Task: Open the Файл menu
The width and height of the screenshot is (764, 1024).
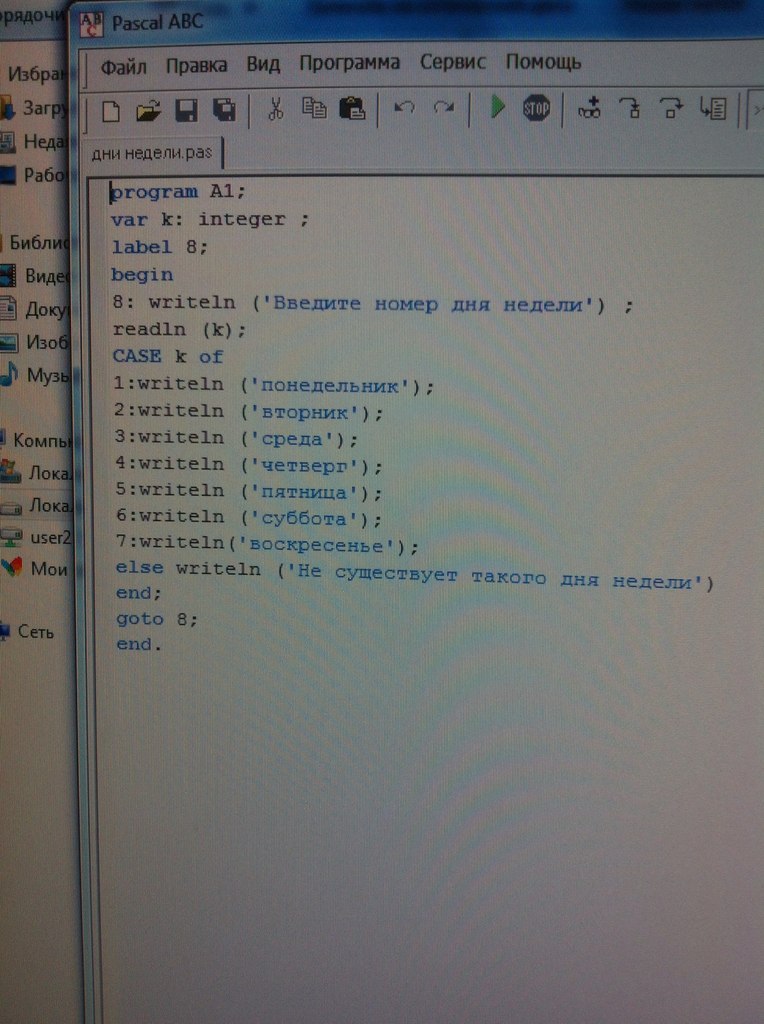Action: point(123,67)
